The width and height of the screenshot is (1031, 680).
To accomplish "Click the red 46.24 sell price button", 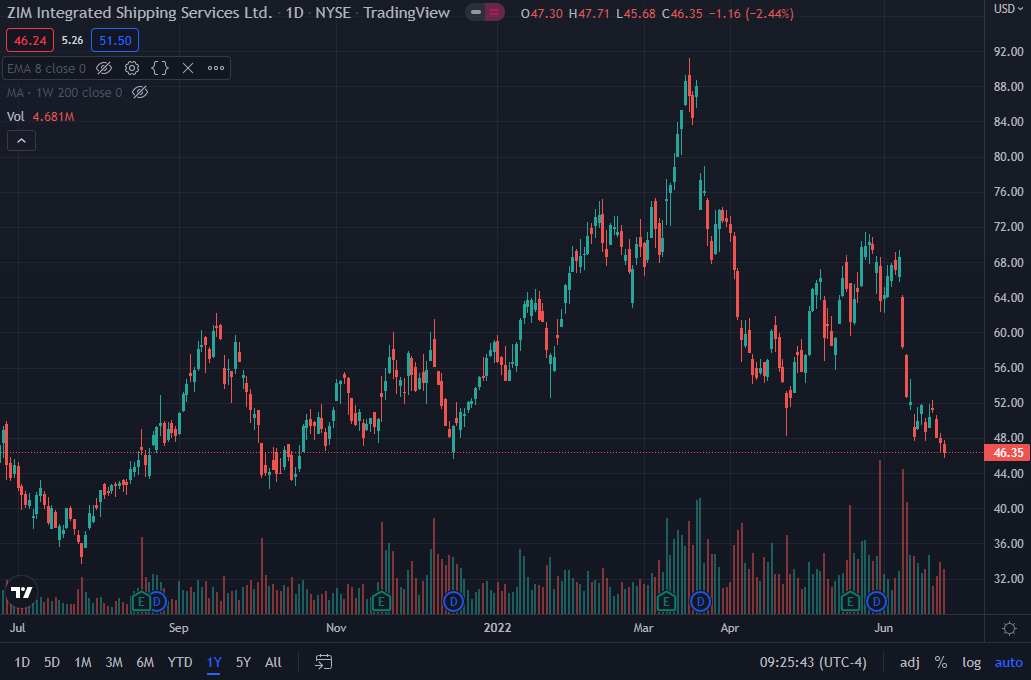I will [30, 40].
